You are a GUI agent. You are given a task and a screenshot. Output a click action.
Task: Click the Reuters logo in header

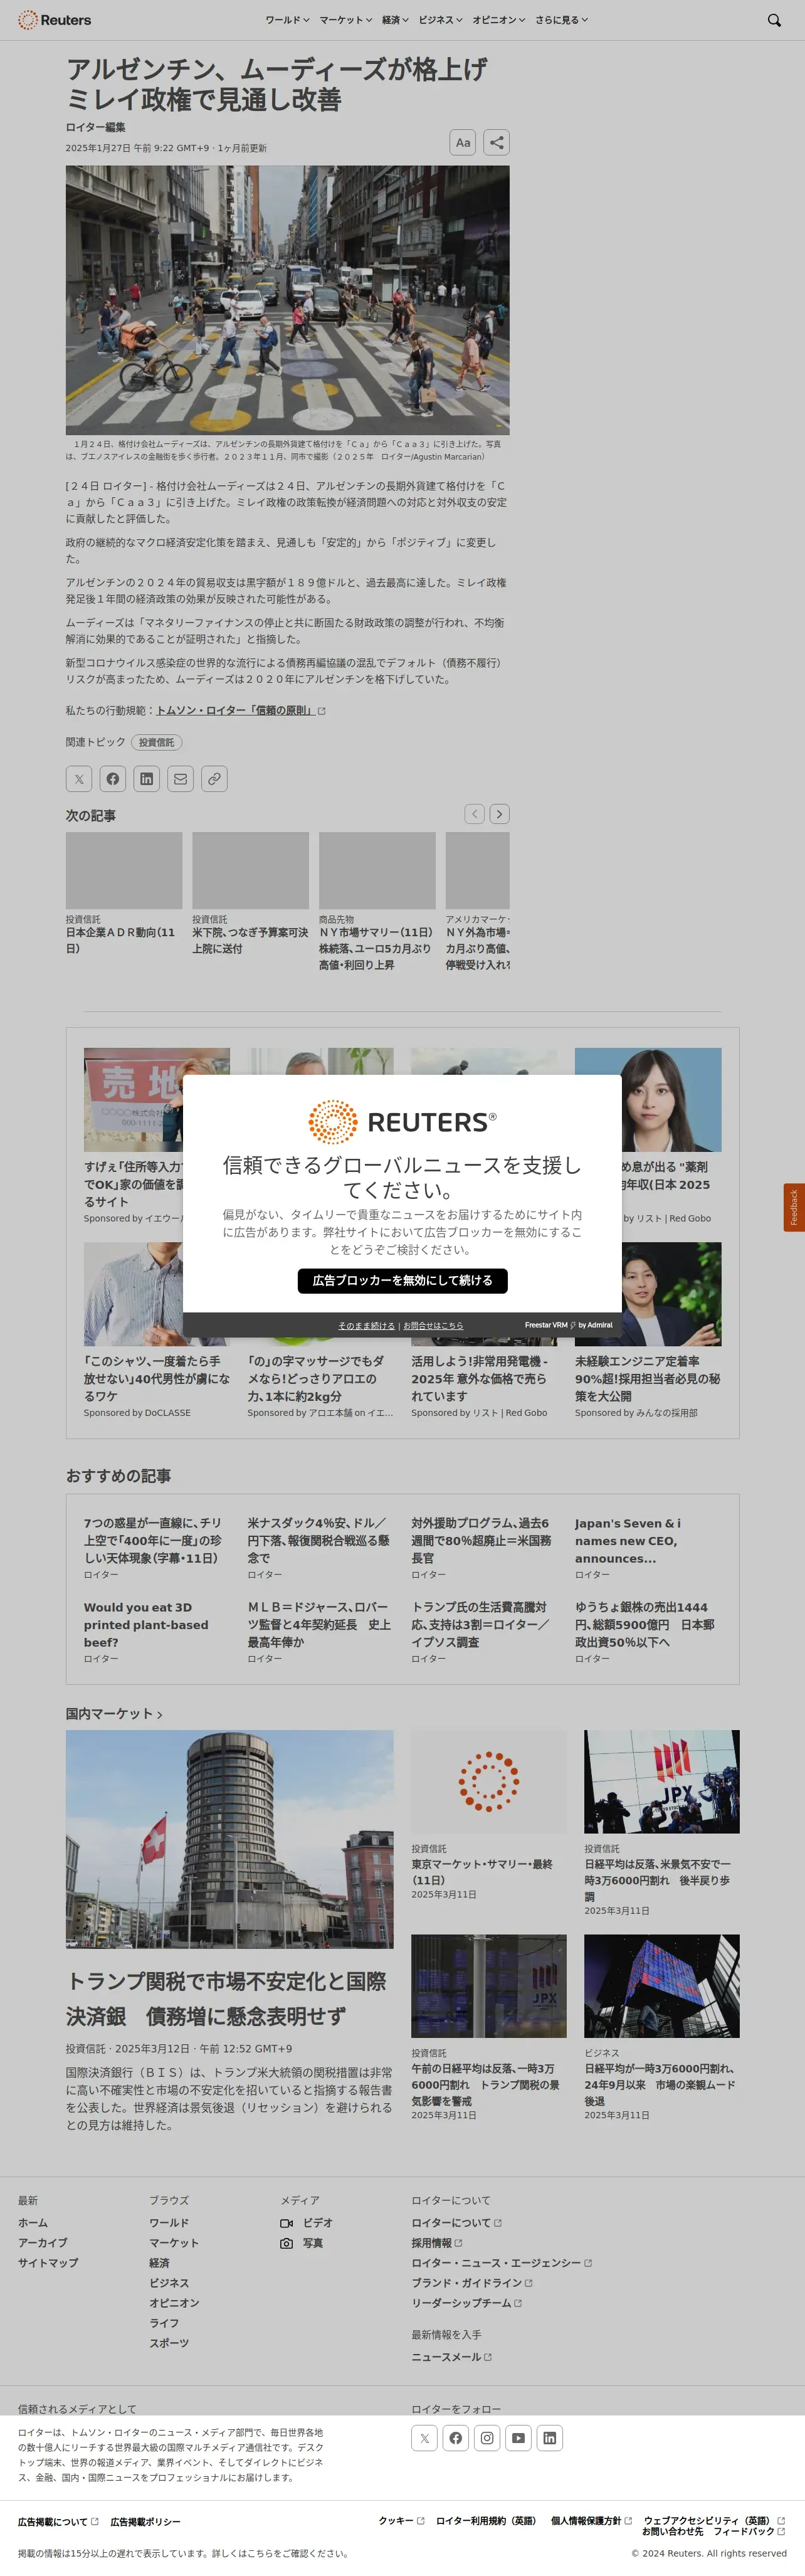[x=54, y=20]
